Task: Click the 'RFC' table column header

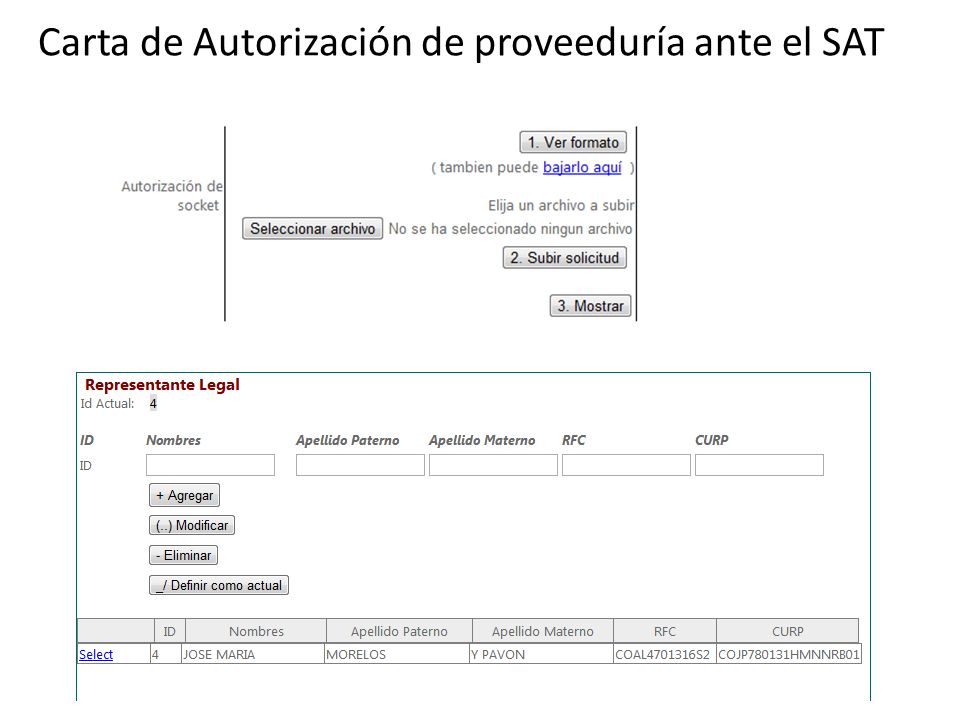Action: coord(664,631)
